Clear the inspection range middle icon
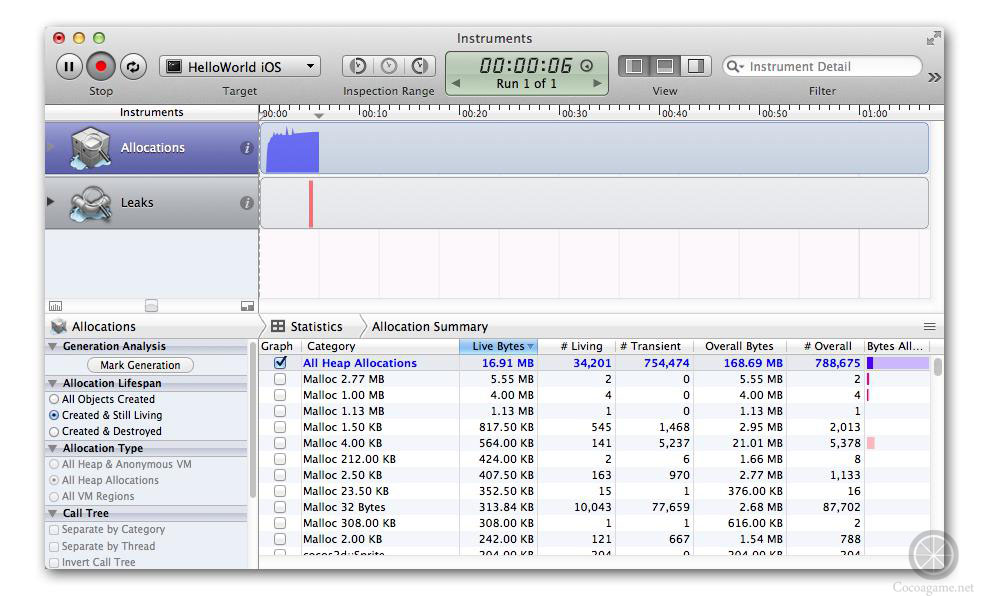Image resolution: width=989 pixels, height=596 pixels. 389,66
